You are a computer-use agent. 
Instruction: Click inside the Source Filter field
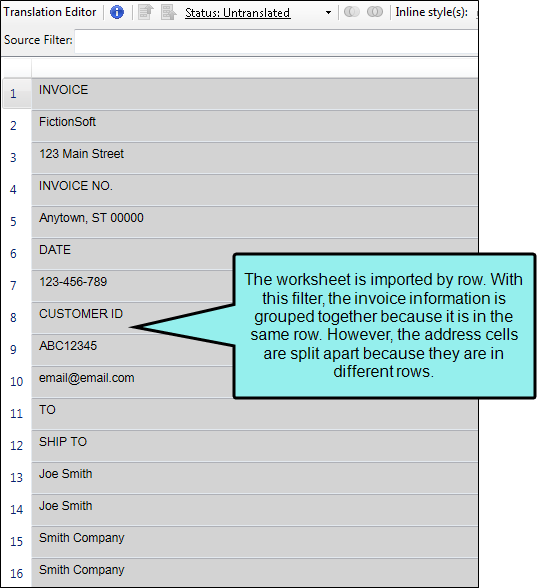pyautogui.click(x=276, y=41)
